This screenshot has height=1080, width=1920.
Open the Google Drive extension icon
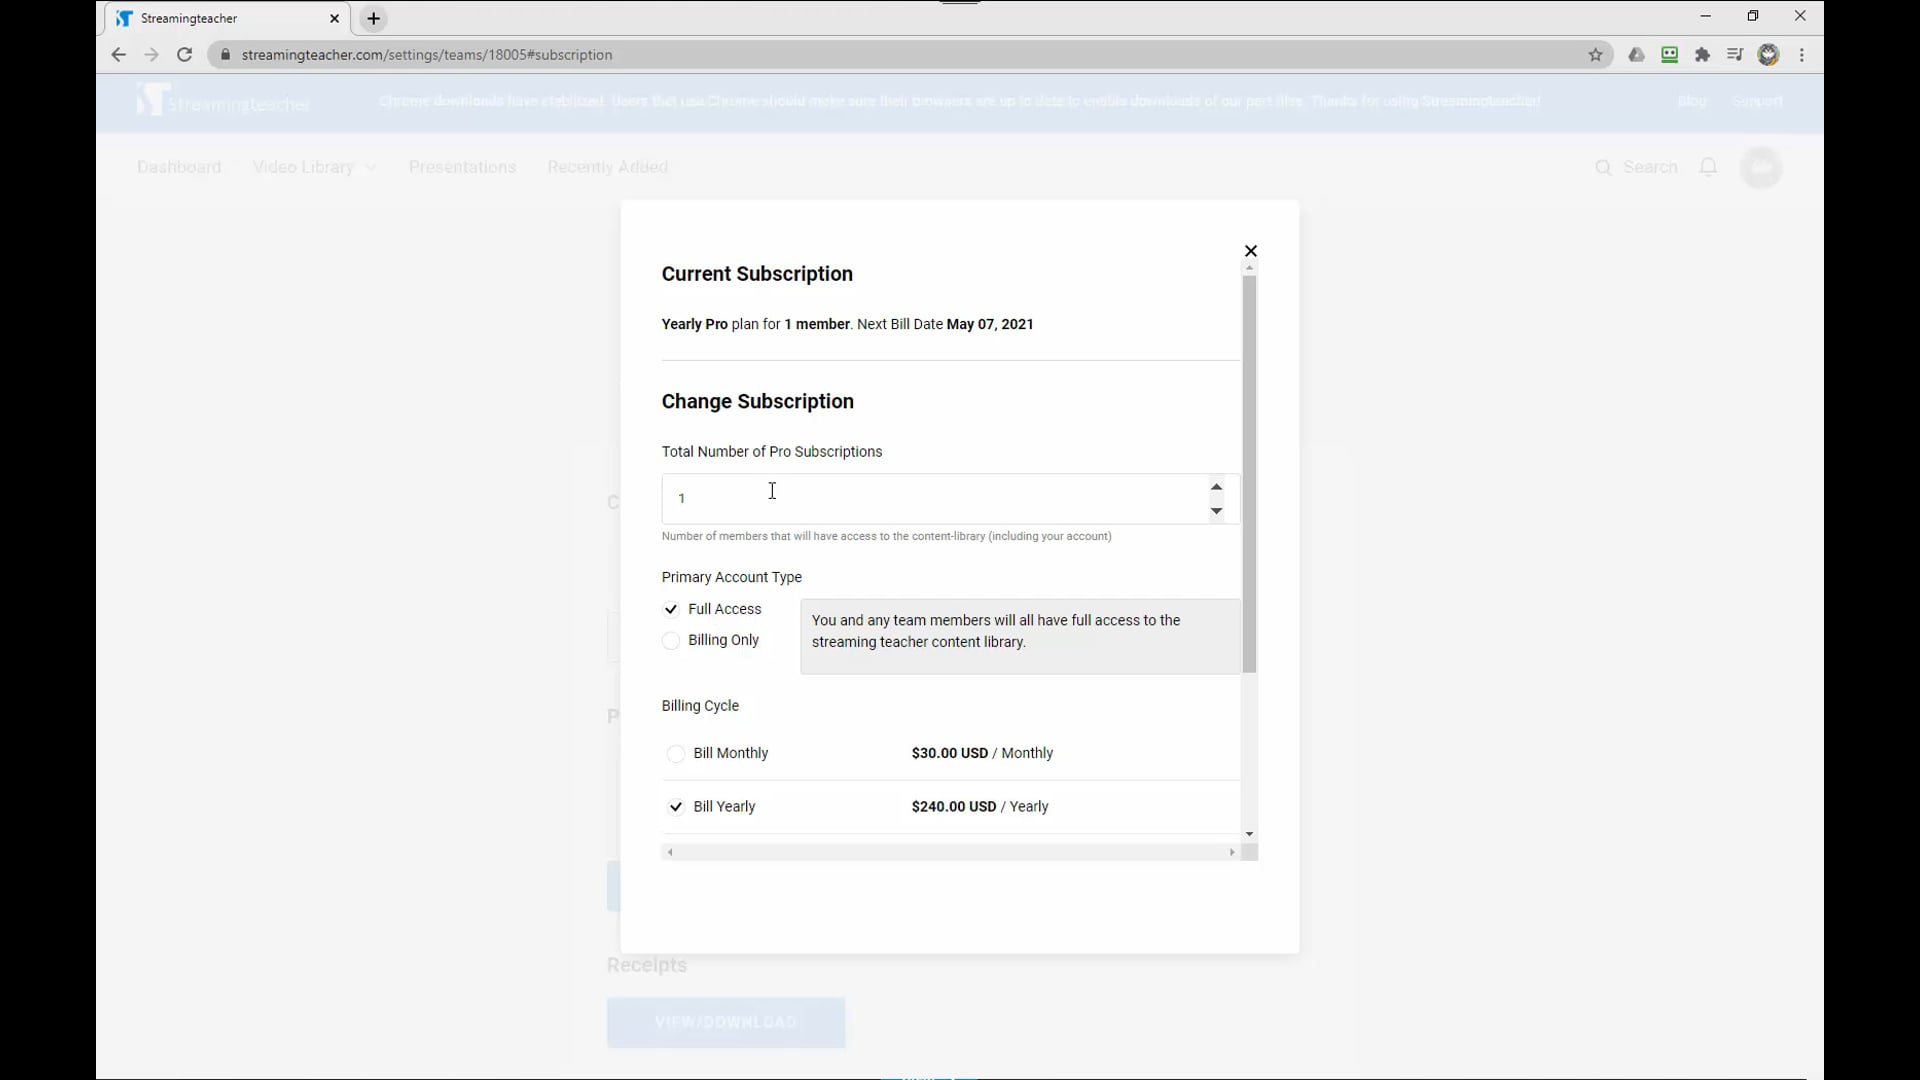(x=1636, y=55)
